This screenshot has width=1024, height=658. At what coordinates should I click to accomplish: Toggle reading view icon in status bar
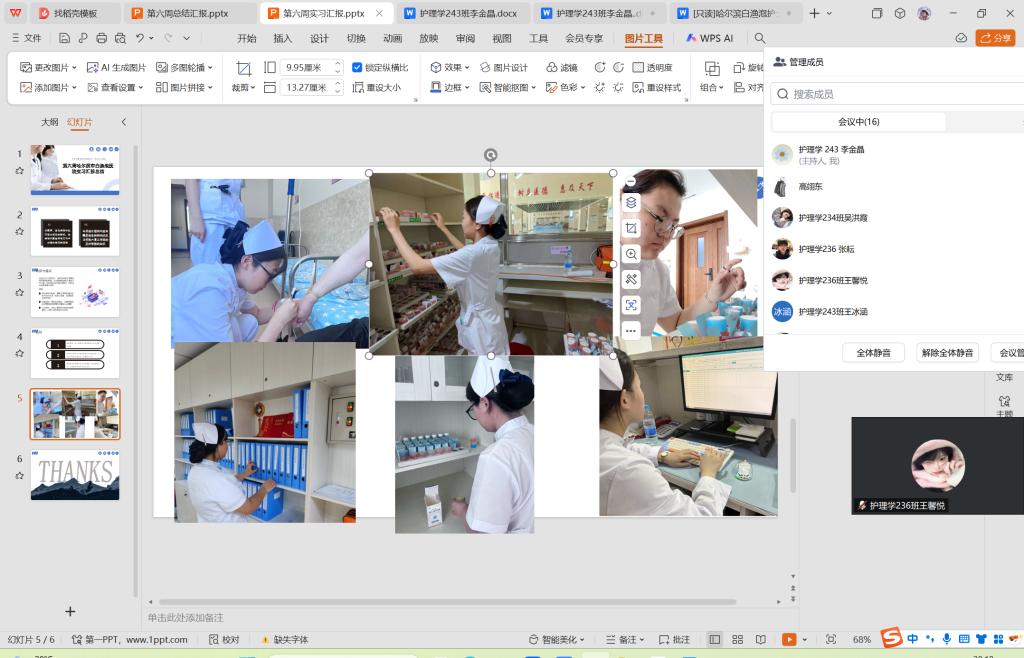tap(761, 639)
